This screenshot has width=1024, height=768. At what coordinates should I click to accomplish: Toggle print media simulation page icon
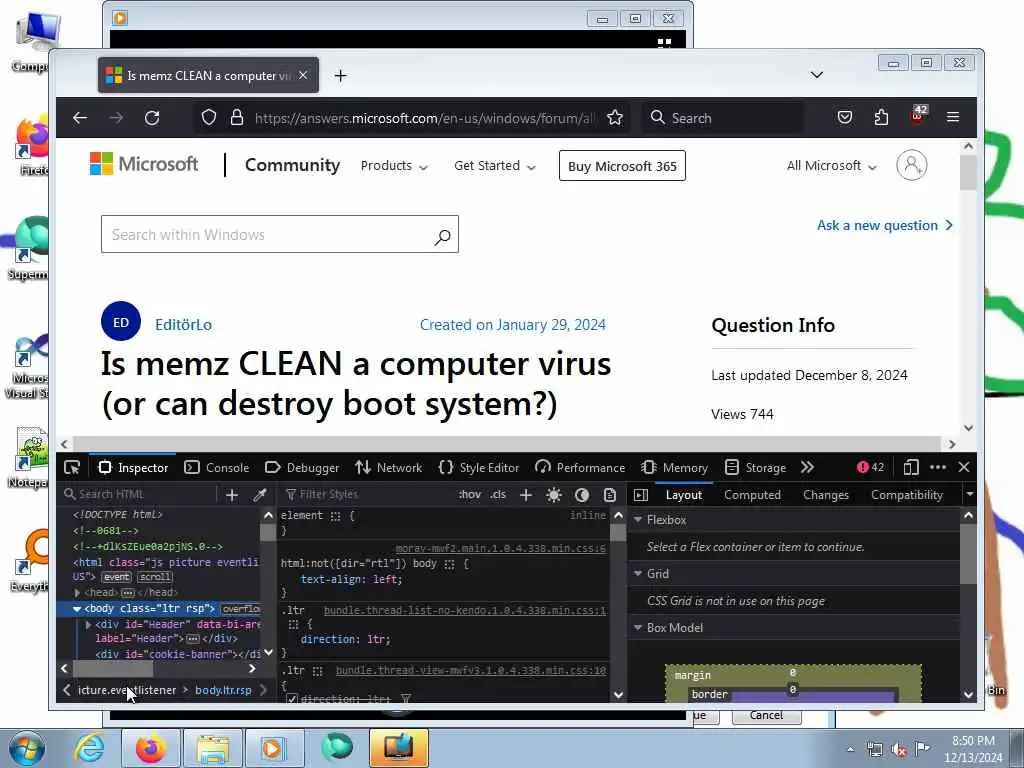[610, 495]
